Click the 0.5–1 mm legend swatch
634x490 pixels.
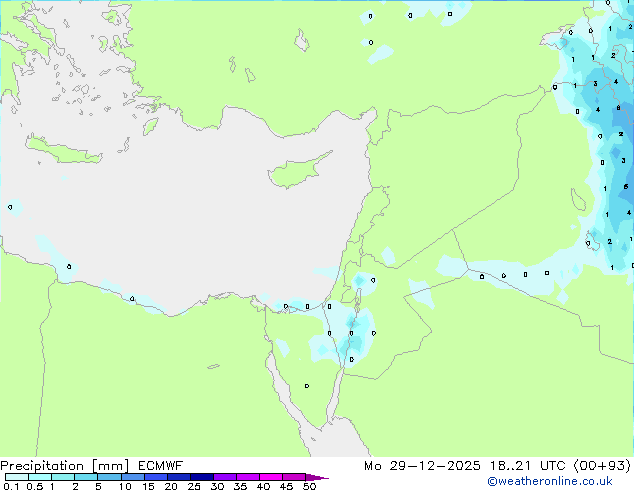pyautogui.click(x=40, y=477)
